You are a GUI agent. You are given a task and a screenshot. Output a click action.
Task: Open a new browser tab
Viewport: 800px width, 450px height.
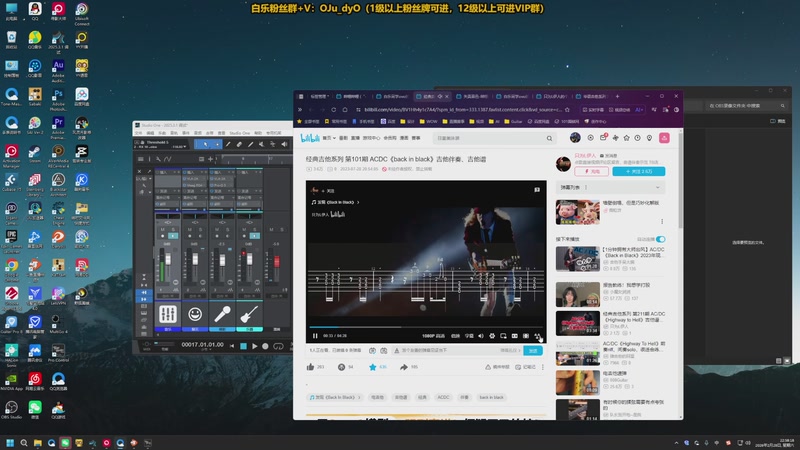click(617, 96)
